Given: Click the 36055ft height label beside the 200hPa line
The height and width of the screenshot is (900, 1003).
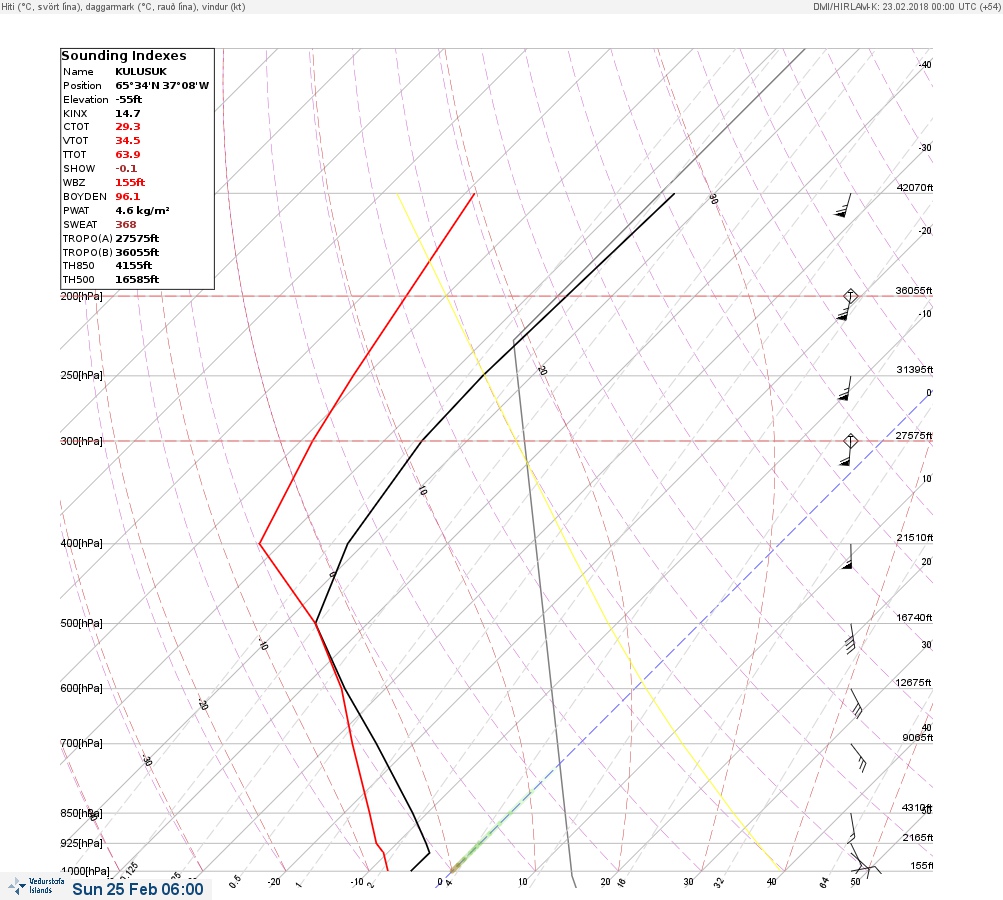Looking at the screenshot, I should 913,290.
